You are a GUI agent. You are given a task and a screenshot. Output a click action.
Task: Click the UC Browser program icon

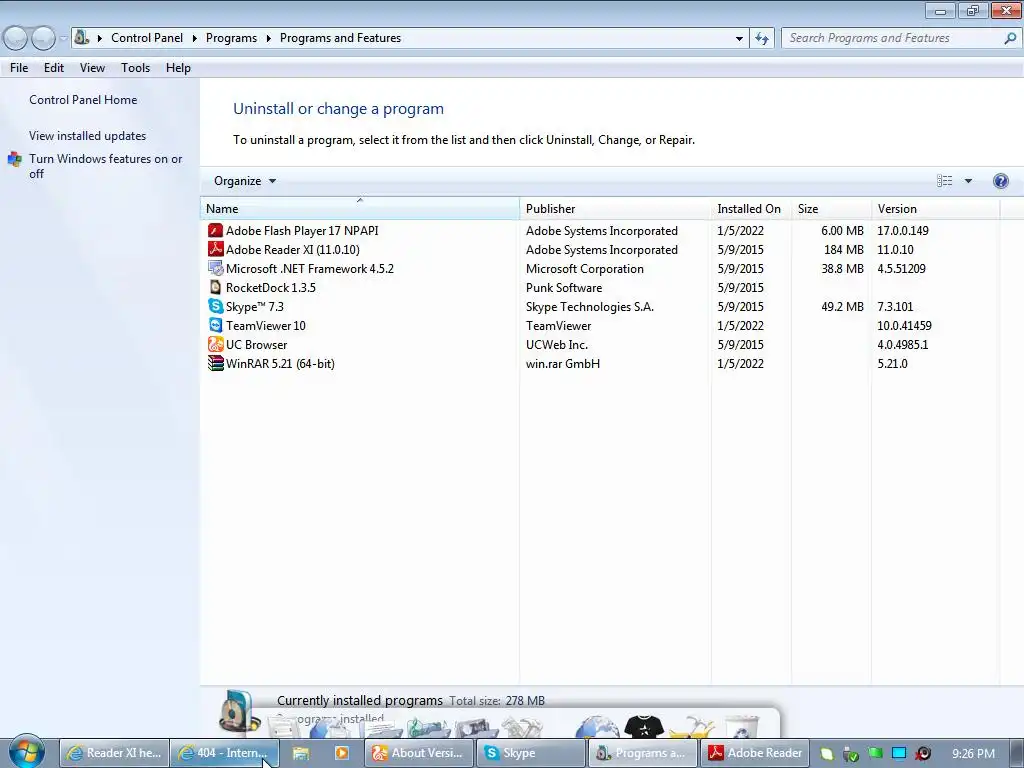[216, 344]
